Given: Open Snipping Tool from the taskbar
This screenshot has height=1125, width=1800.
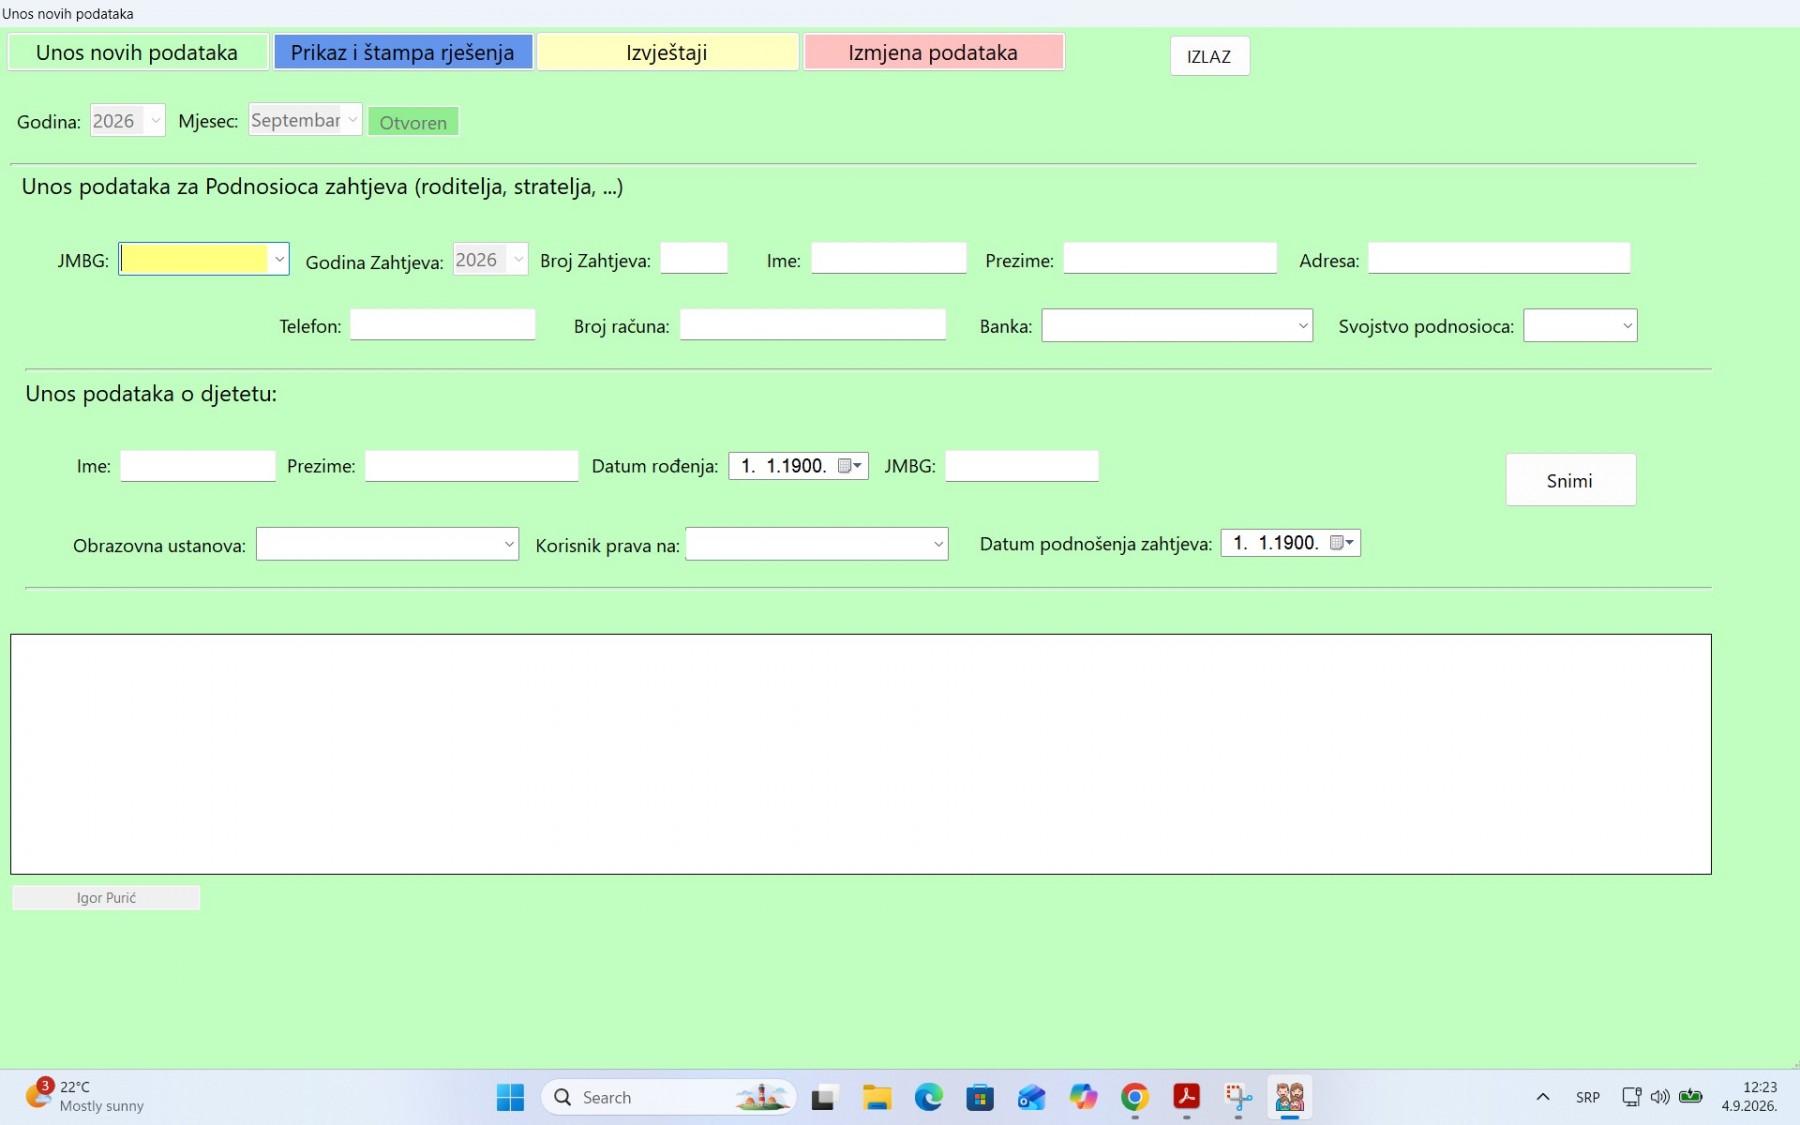Looking at the screenshot, I should pos(1238,1097).
